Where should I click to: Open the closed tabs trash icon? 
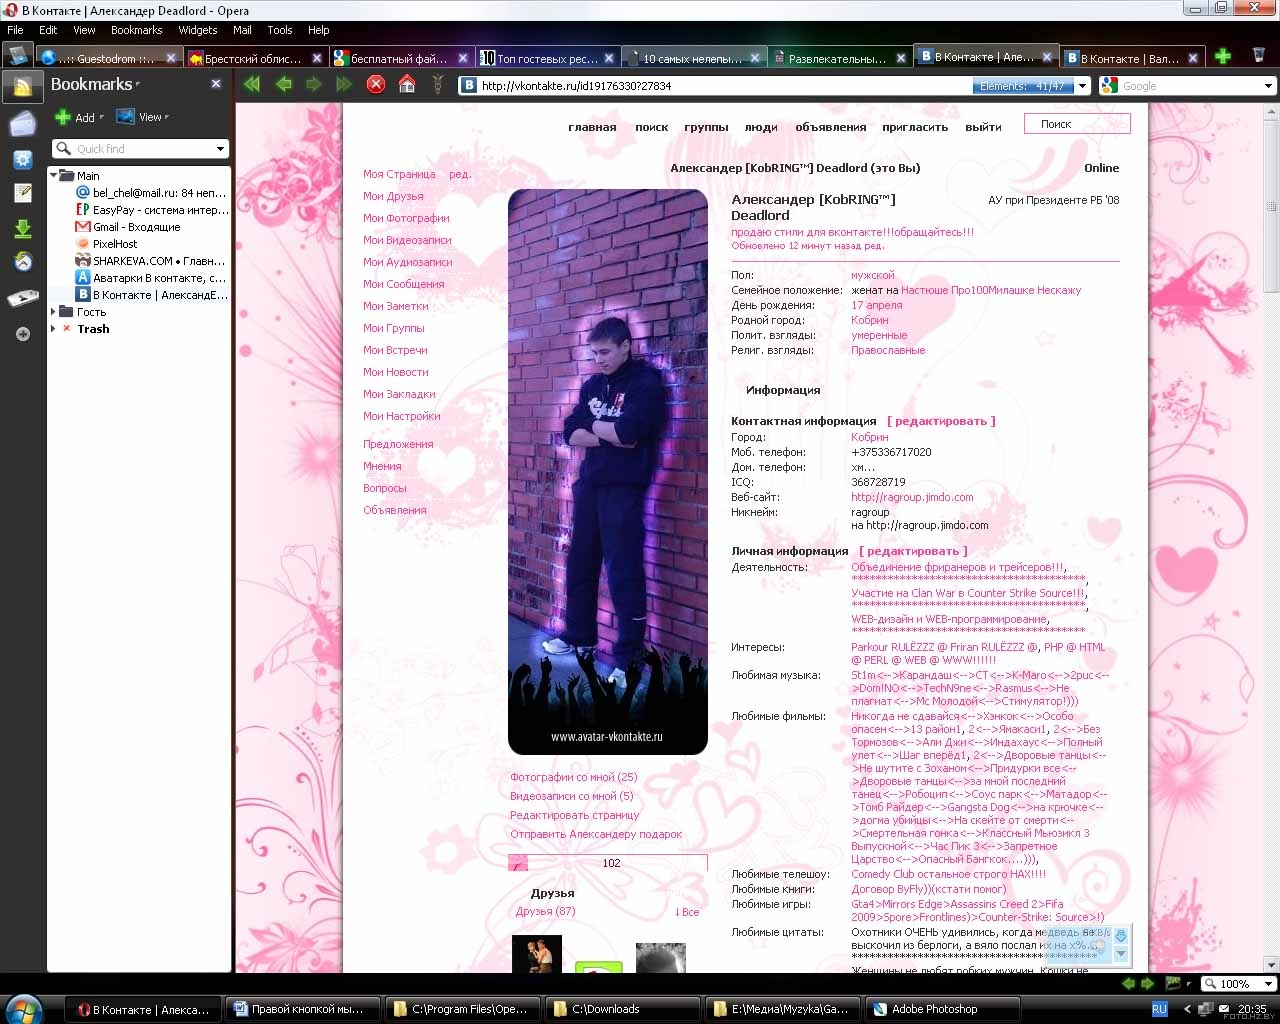(x=1259, y=55)
